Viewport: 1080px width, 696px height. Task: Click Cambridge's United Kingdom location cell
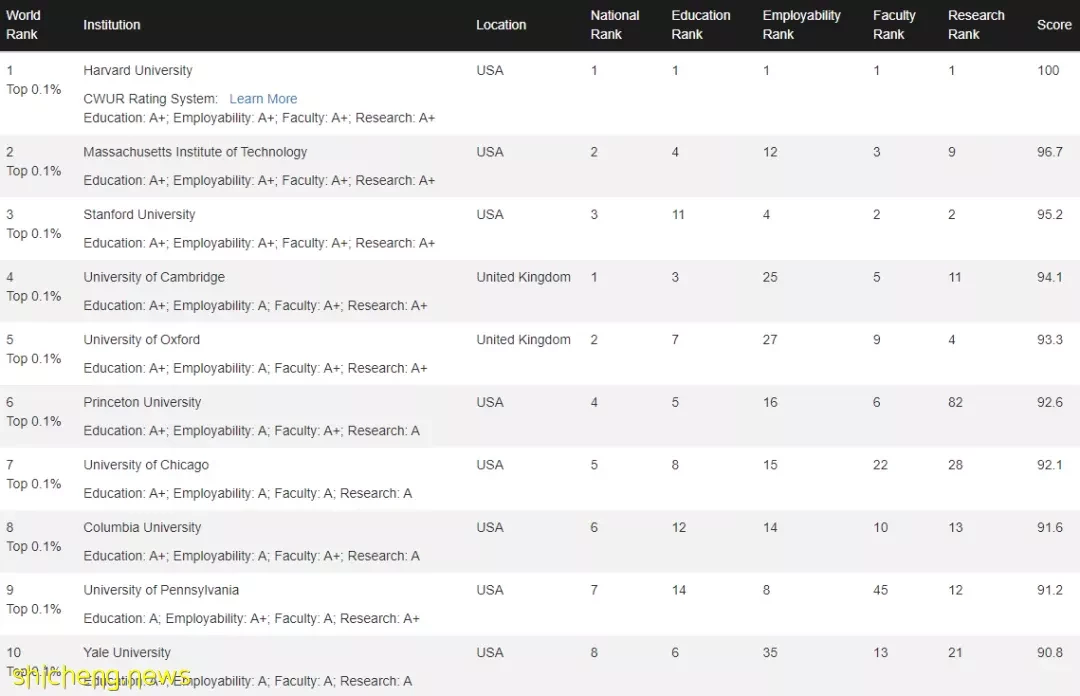[523, 277]
